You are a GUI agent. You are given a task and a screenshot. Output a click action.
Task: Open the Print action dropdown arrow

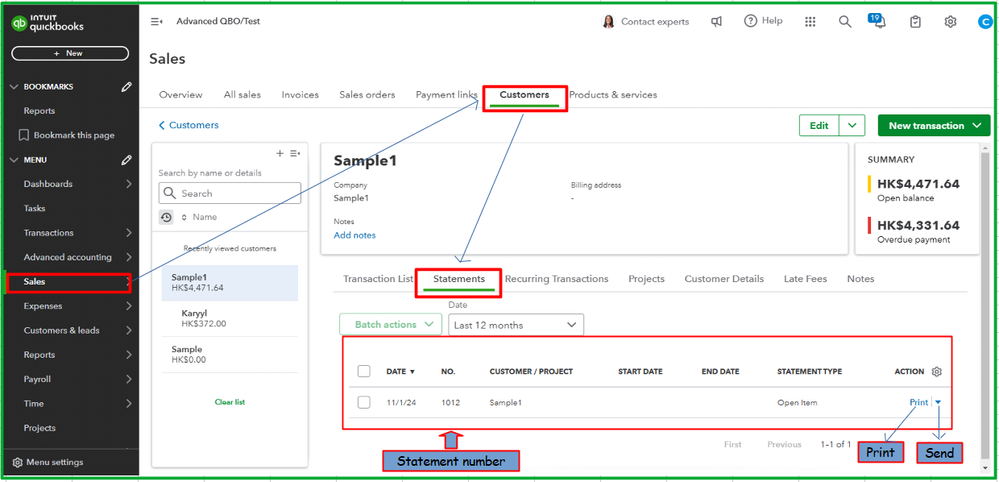click(938, 402)
